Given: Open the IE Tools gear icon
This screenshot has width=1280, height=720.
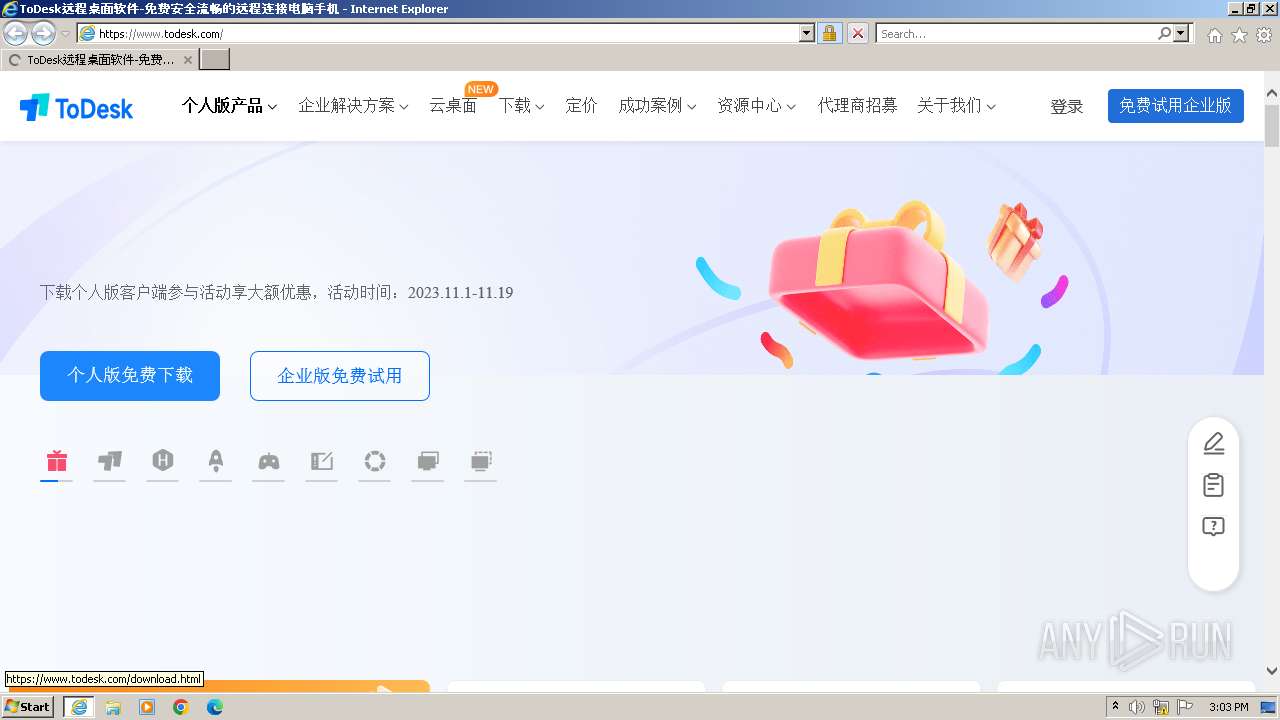Looking at the screenshot, I should tap(1264, 35).
